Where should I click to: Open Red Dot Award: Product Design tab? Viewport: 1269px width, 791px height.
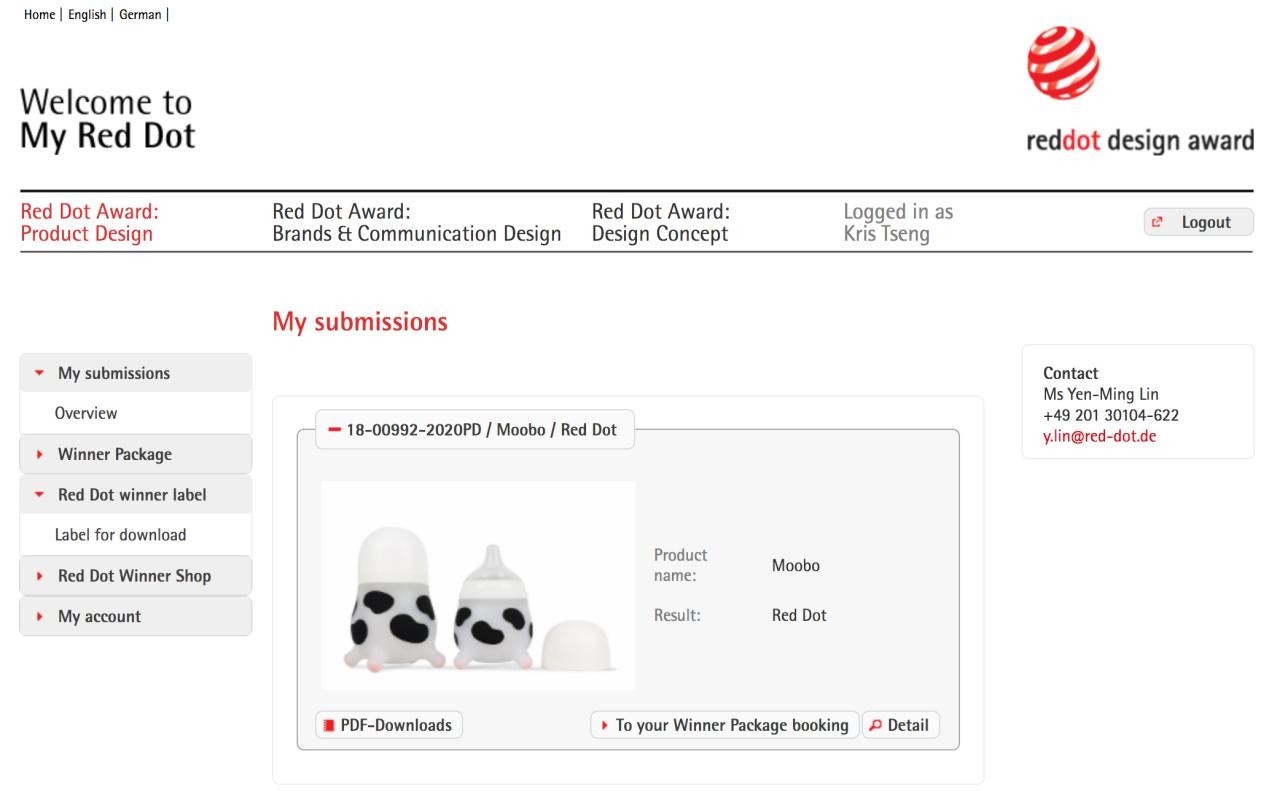coord(89,223)
